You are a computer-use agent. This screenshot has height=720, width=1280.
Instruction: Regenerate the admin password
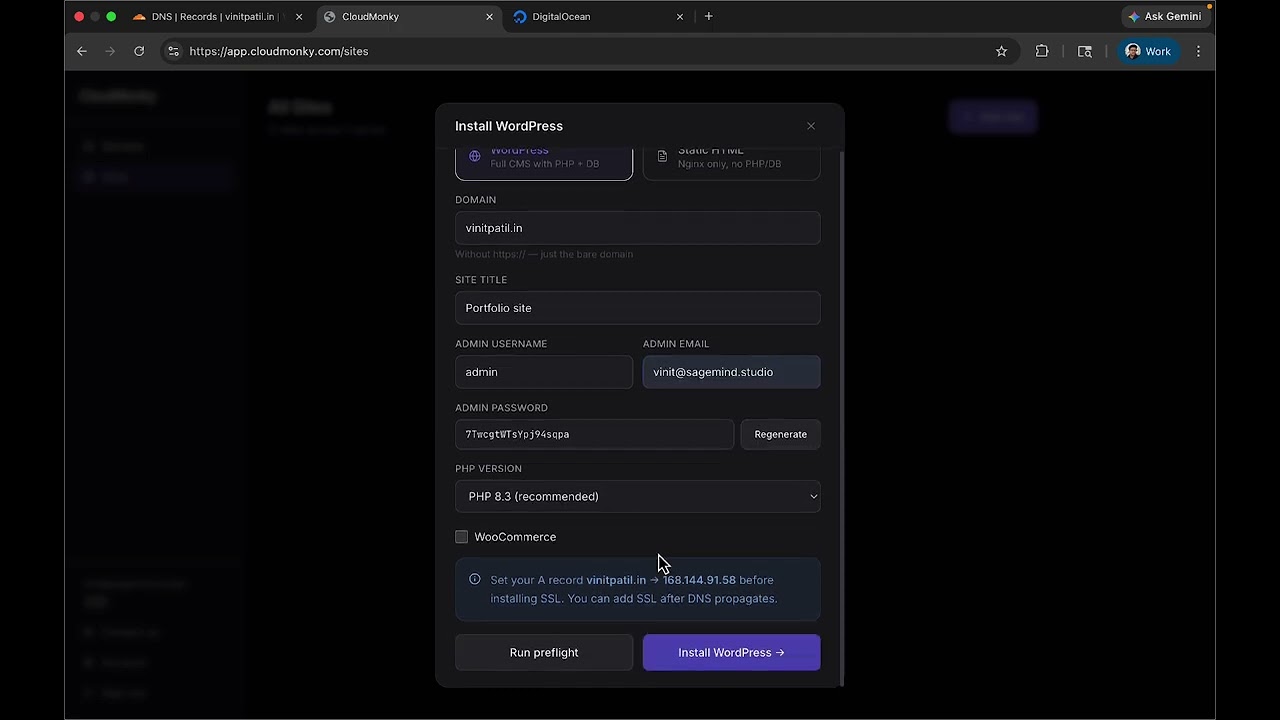(x=781, y=434)
